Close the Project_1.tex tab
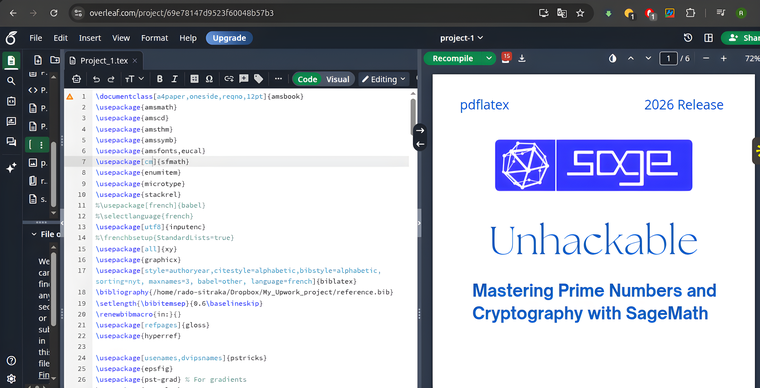Image resolution: width=760 pixels, height=388 pixels. (135, 61)
